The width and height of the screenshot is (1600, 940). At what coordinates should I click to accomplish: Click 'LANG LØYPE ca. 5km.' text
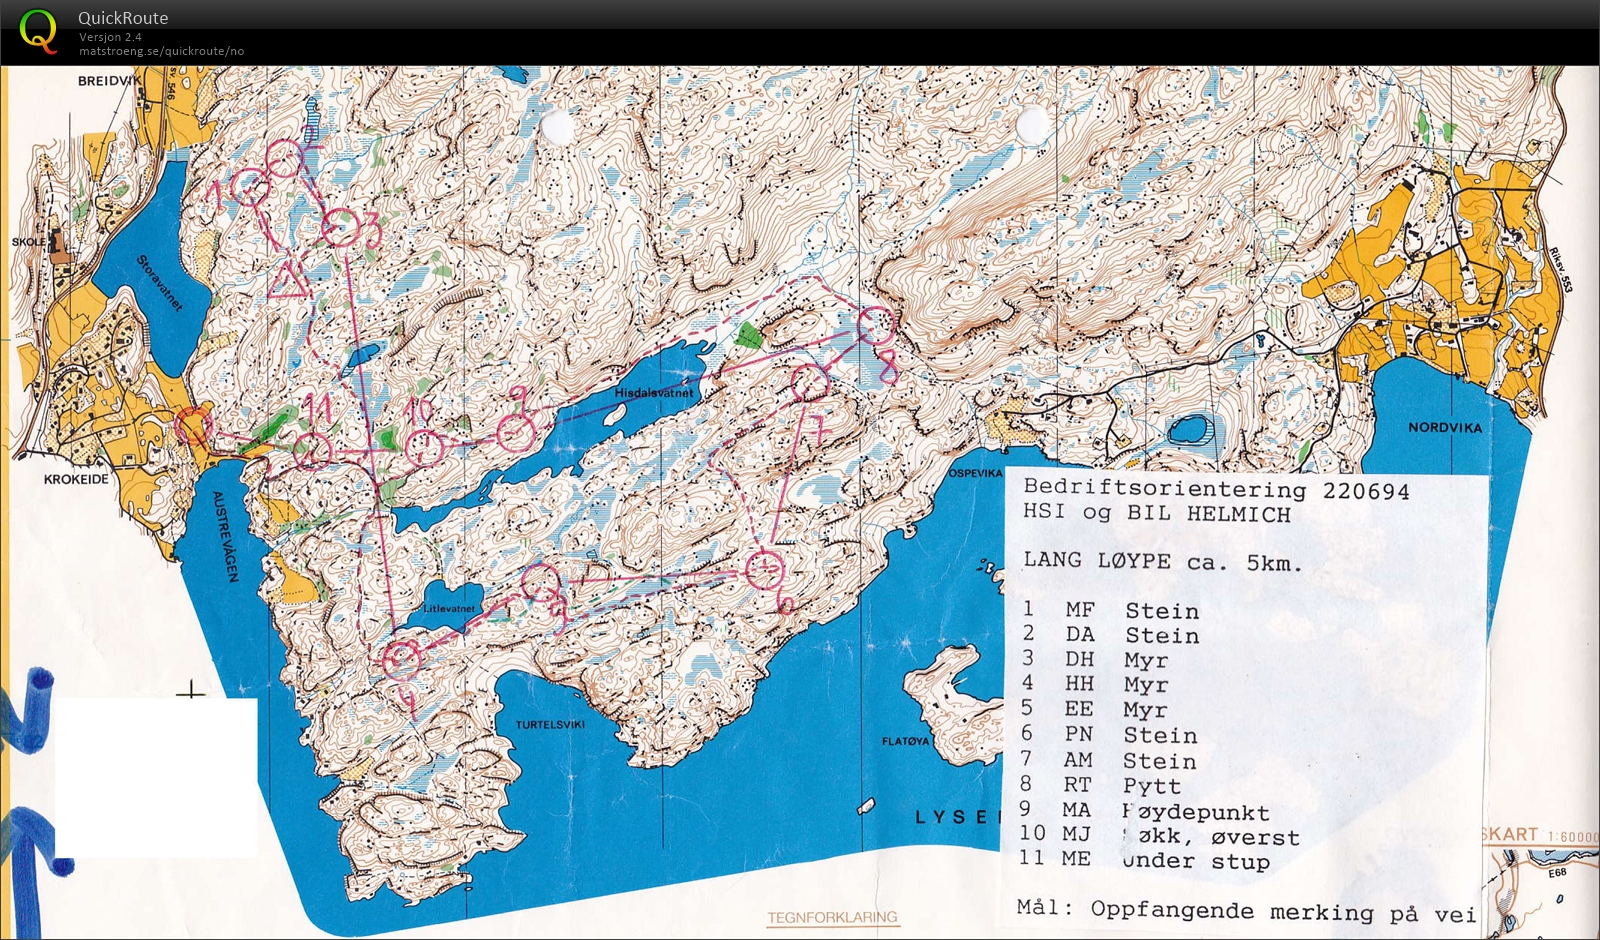point(1163,562)
